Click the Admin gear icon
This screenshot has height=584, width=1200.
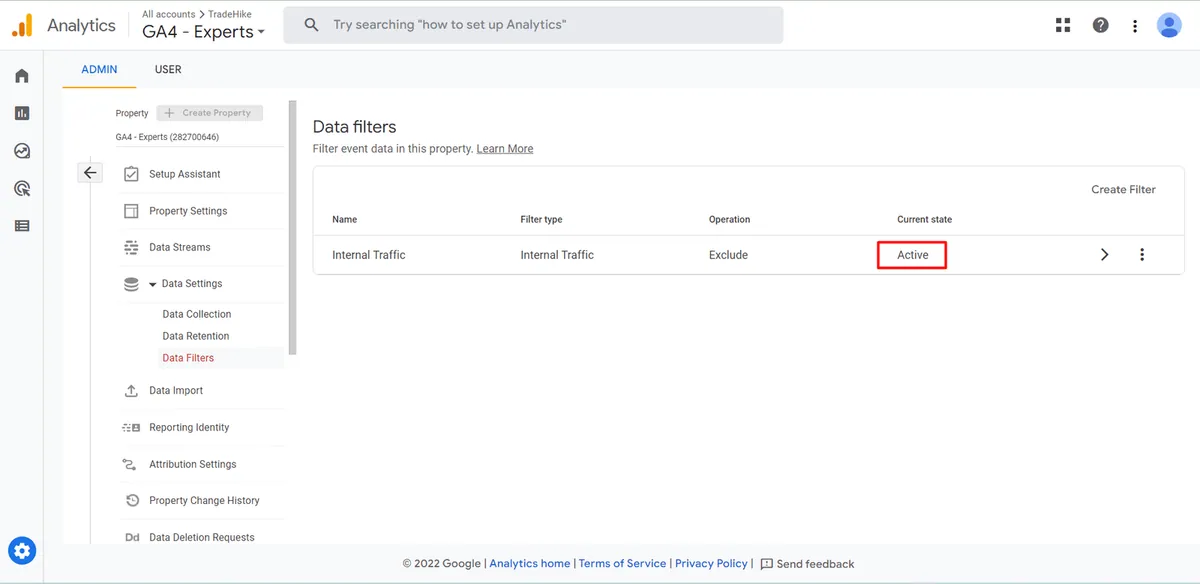[x=22, y=550]
